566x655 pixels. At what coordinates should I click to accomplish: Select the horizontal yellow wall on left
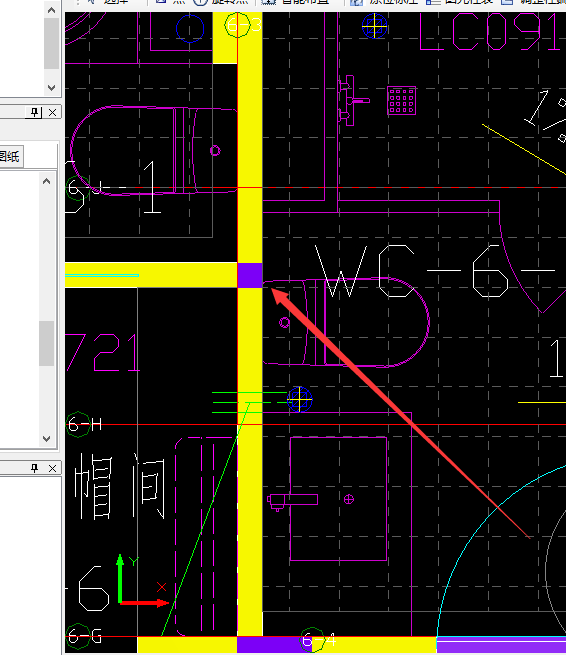(151, 275)
